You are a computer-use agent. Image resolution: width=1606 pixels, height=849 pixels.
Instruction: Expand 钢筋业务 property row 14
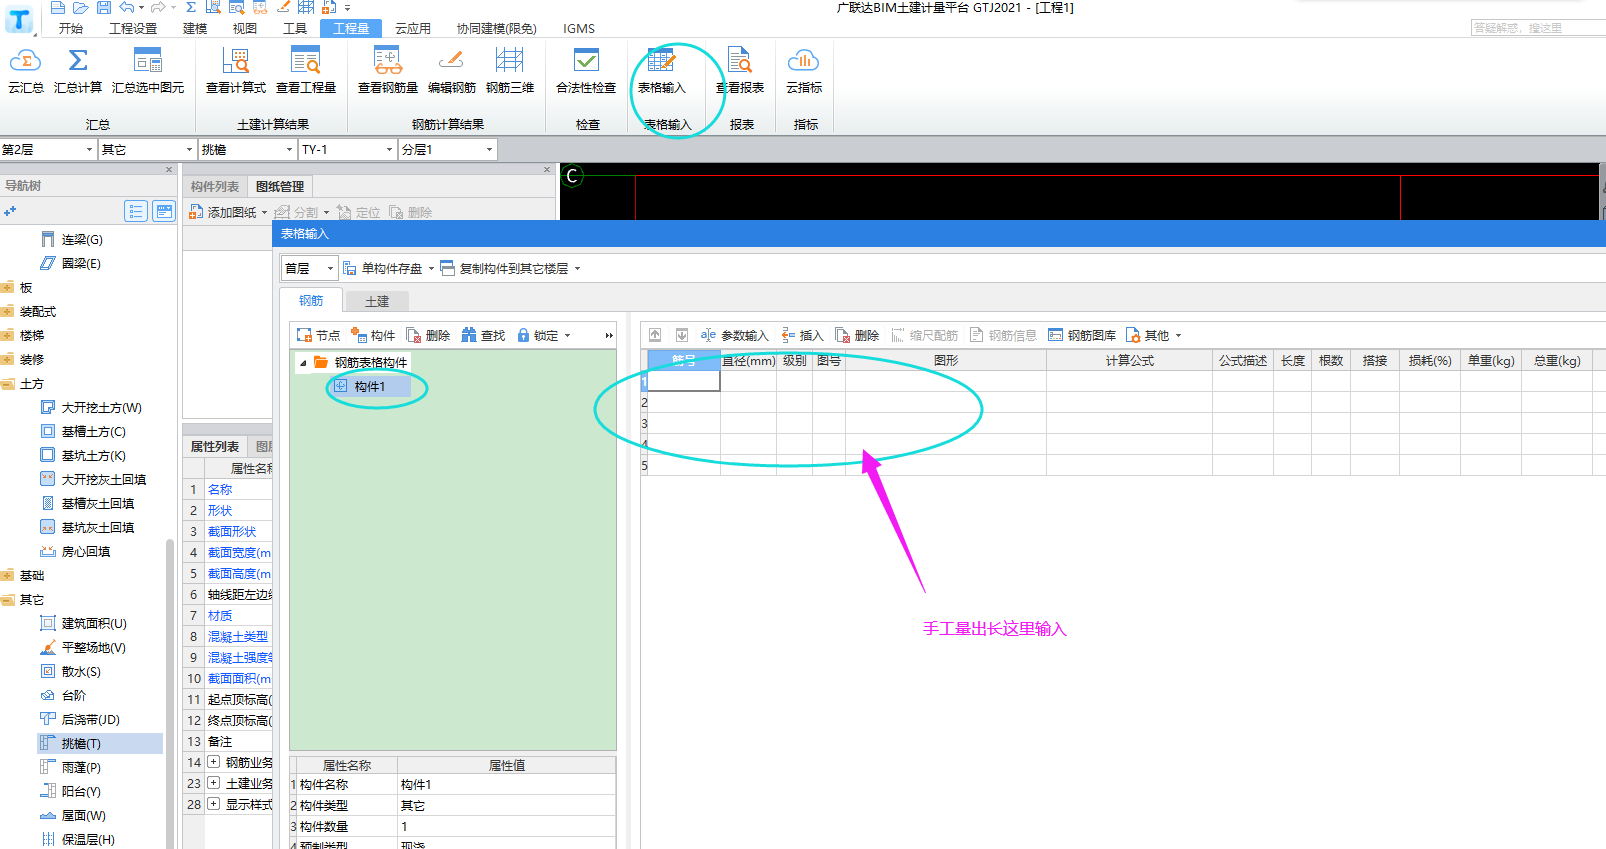[x=213, y=762]
